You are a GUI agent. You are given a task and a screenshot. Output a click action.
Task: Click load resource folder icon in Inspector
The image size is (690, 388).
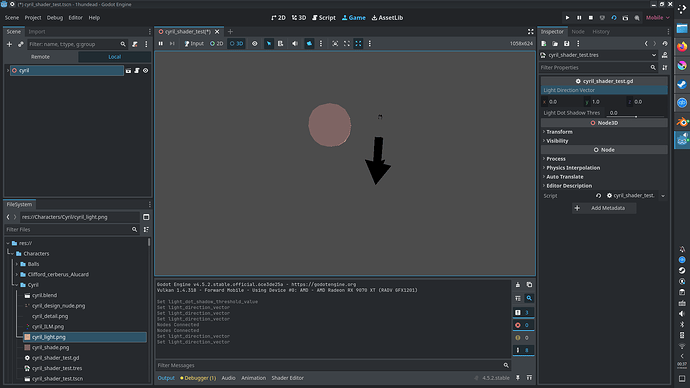pyautogui.click(x=555, y=44)
